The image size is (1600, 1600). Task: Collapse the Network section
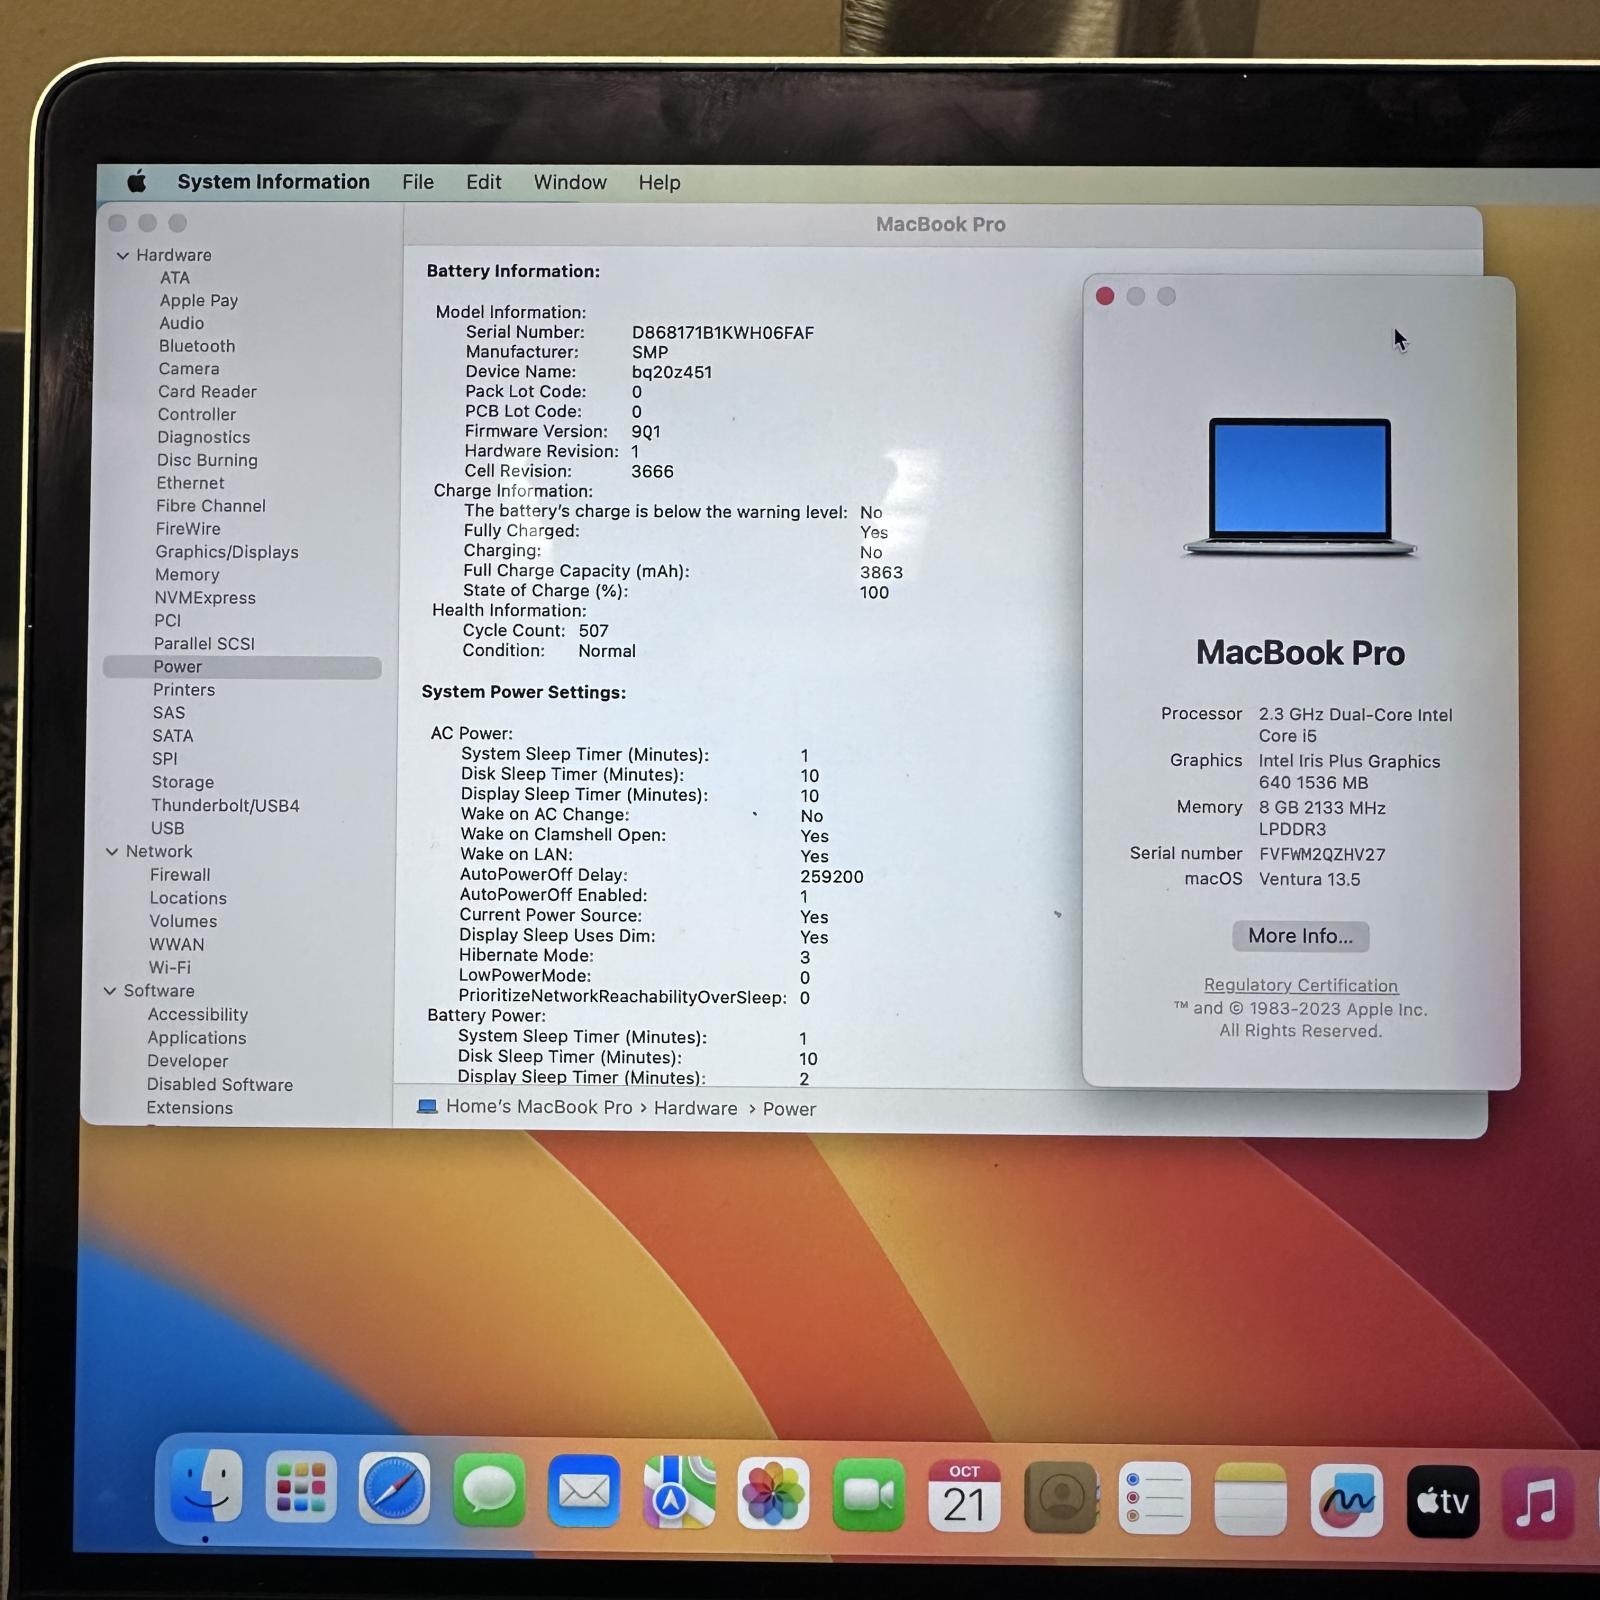pyautogui.click(x=112, y=851)
